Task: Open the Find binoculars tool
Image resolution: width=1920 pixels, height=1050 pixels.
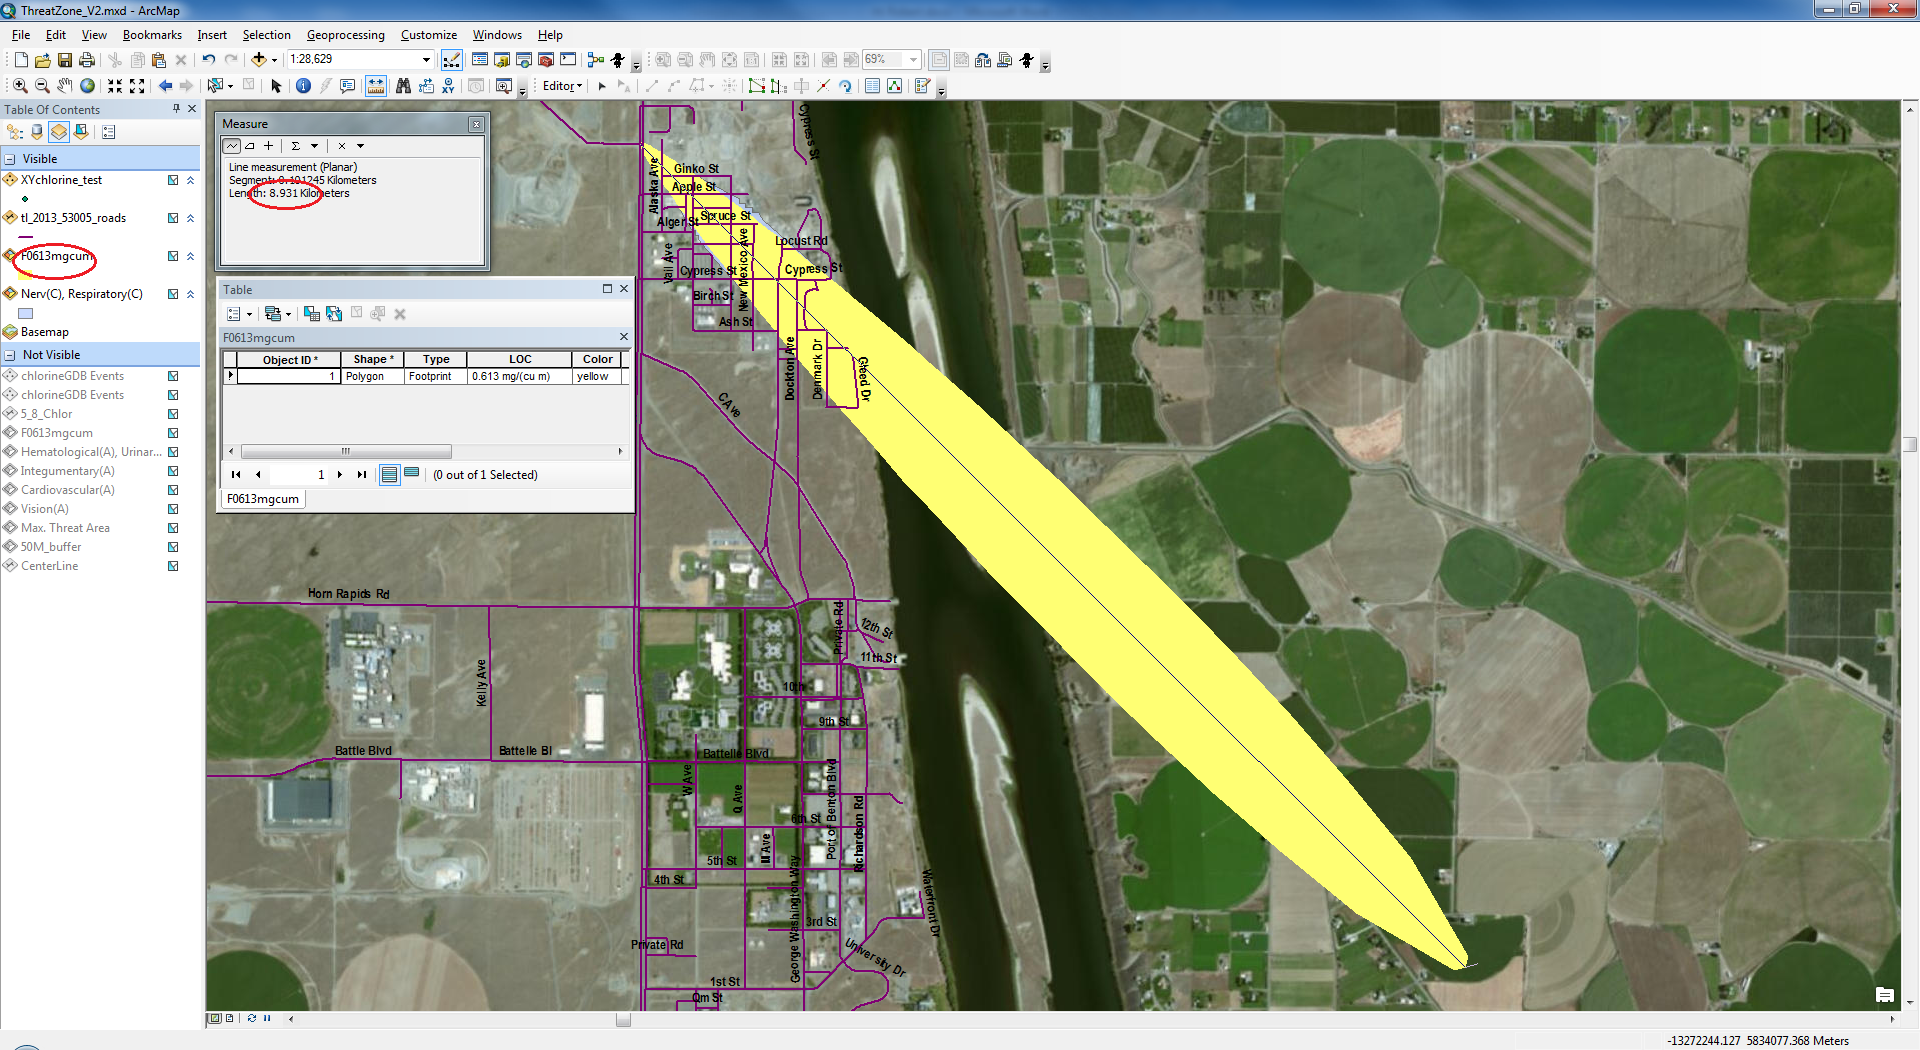Action: pyautogui.click(x=403, y=86)
